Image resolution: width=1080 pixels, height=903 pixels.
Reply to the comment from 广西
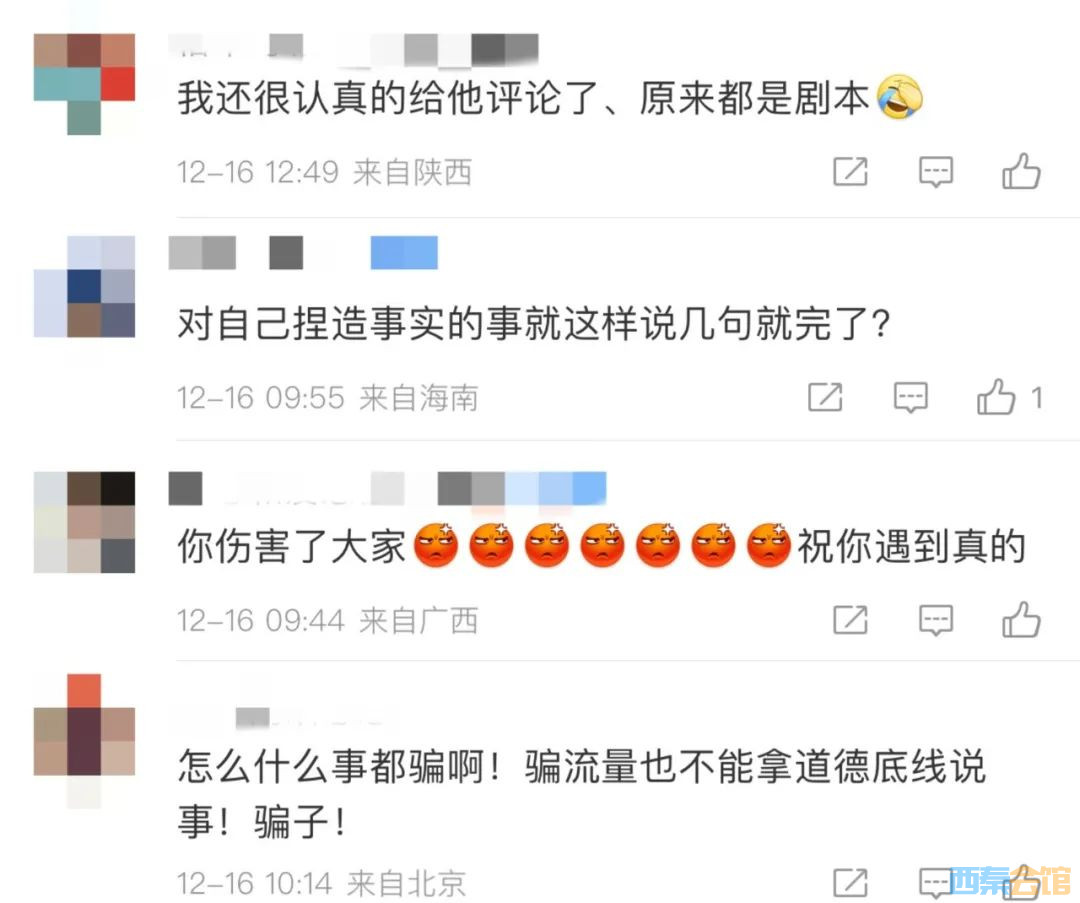pos(936,620)
